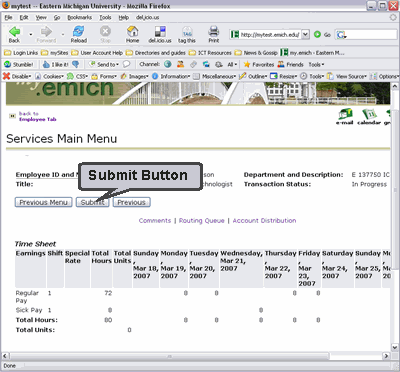The height and width of the screenshot is (372, 400).
Task: Click the Previous button
Action: (131, 202)
